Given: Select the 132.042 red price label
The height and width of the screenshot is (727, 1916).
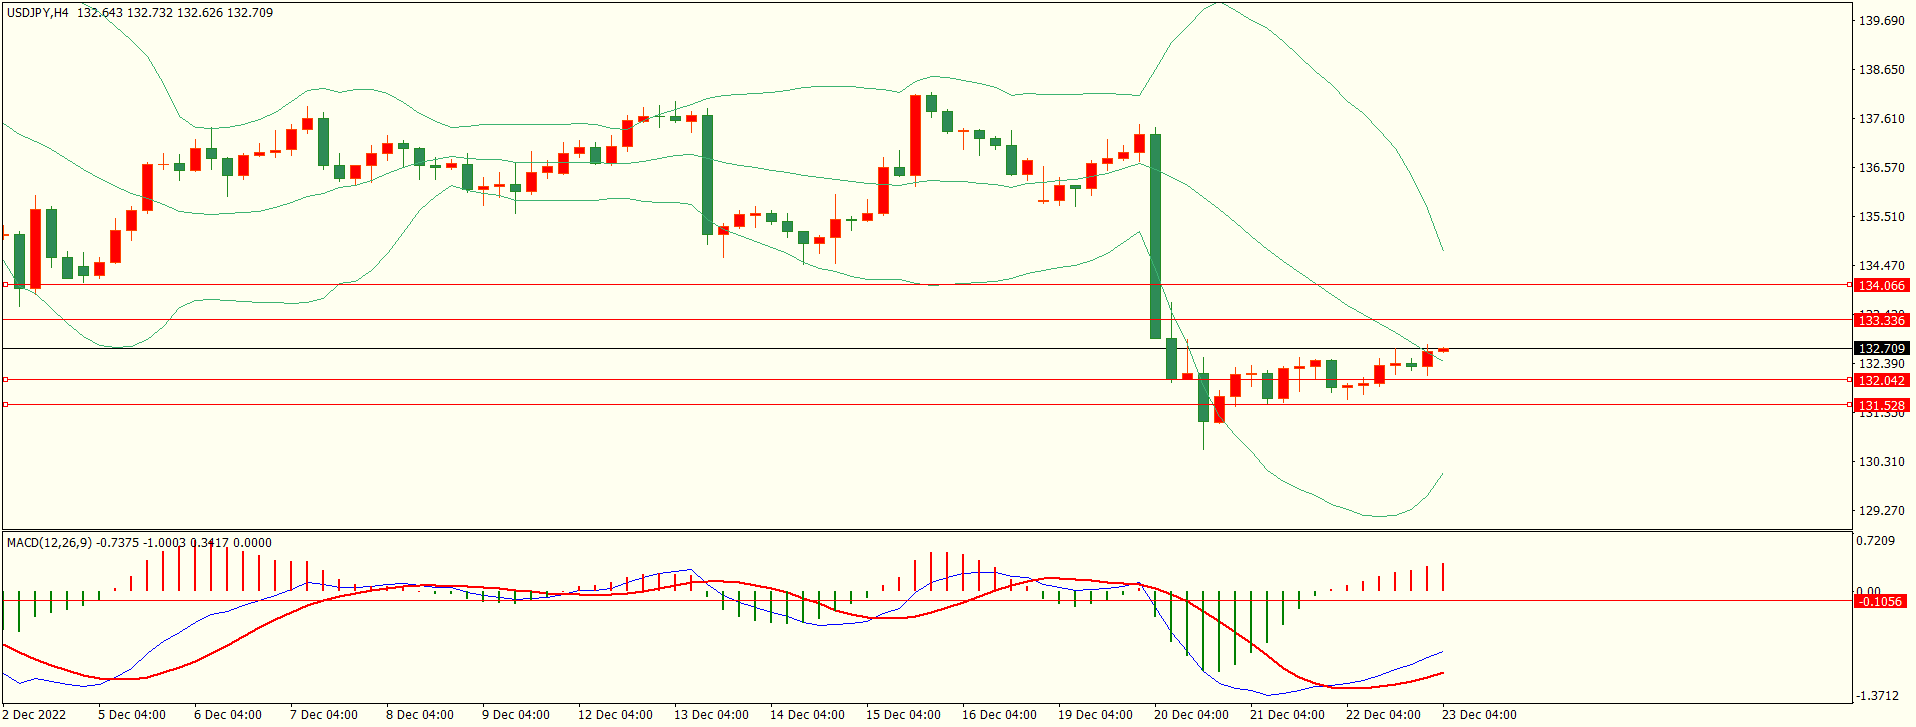Looking at the screenshot, I should 1880,381.
